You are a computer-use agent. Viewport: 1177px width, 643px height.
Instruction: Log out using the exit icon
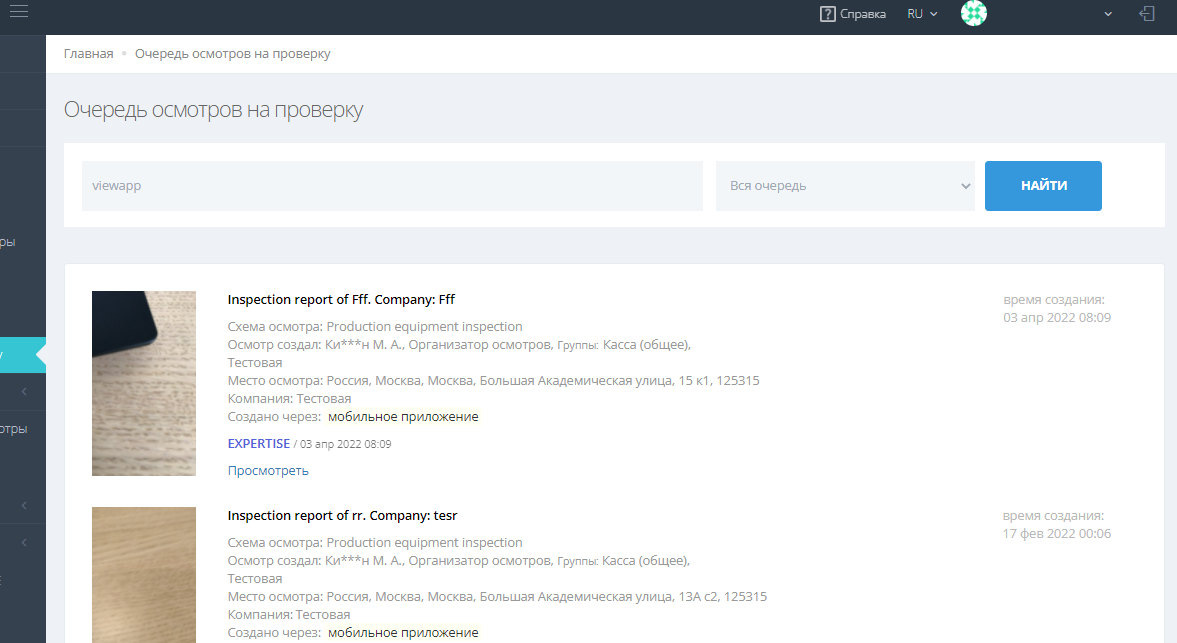[1147, 14]
